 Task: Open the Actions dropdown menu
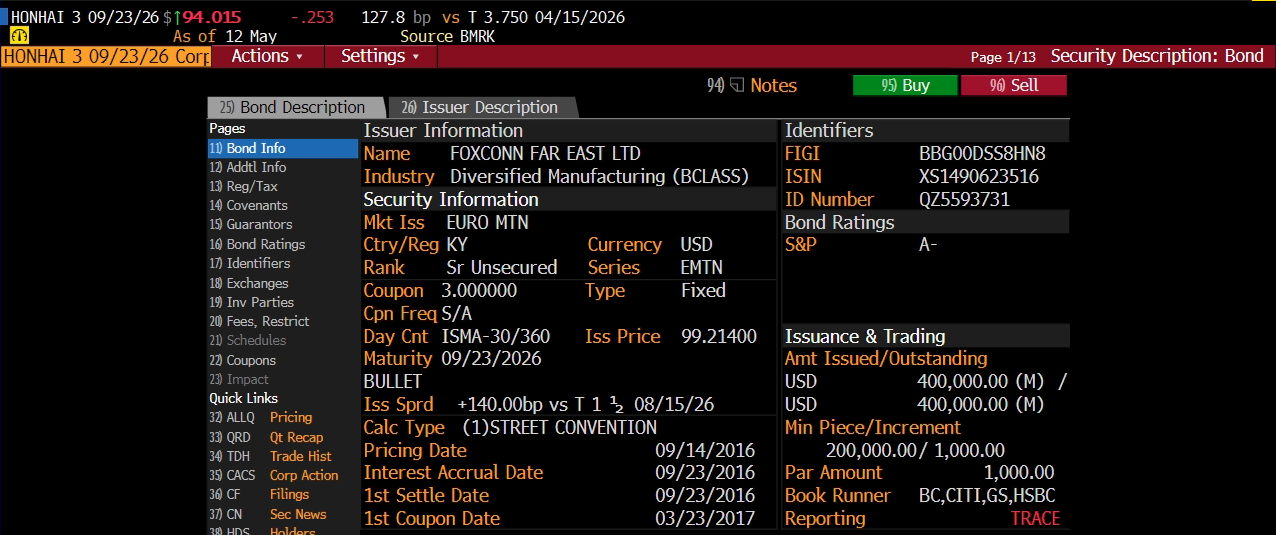[x=267, y=56]
